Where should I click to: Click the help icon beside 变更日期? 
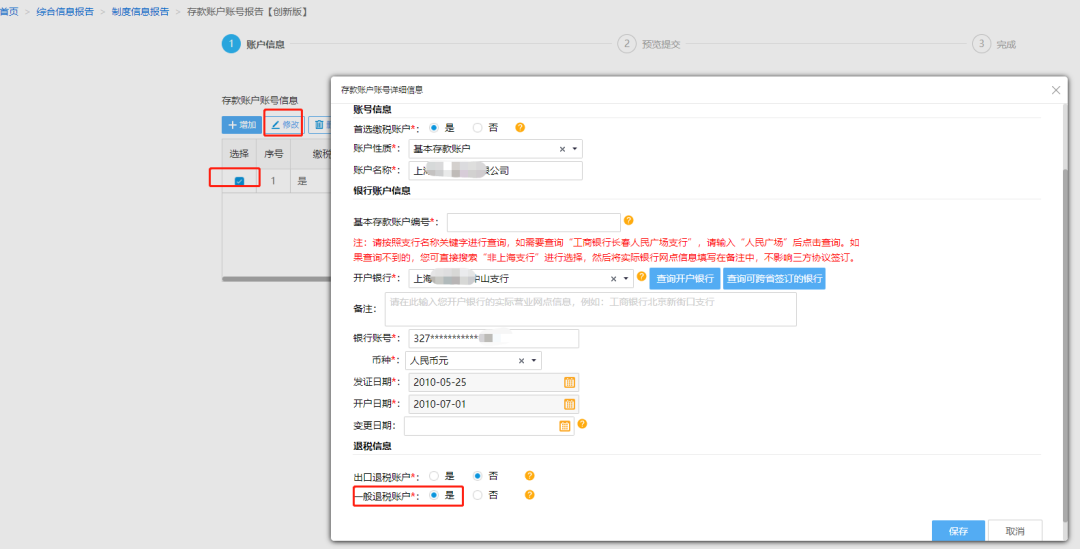click(x=582, y=424)
